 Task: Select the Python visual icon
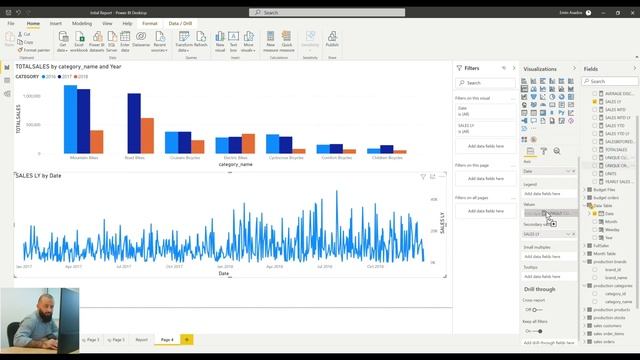click(561, 113)
